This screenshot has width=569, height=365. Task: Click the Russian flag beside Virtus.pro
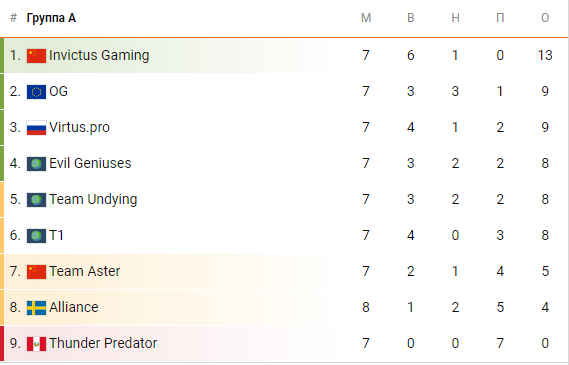(36, 128)
